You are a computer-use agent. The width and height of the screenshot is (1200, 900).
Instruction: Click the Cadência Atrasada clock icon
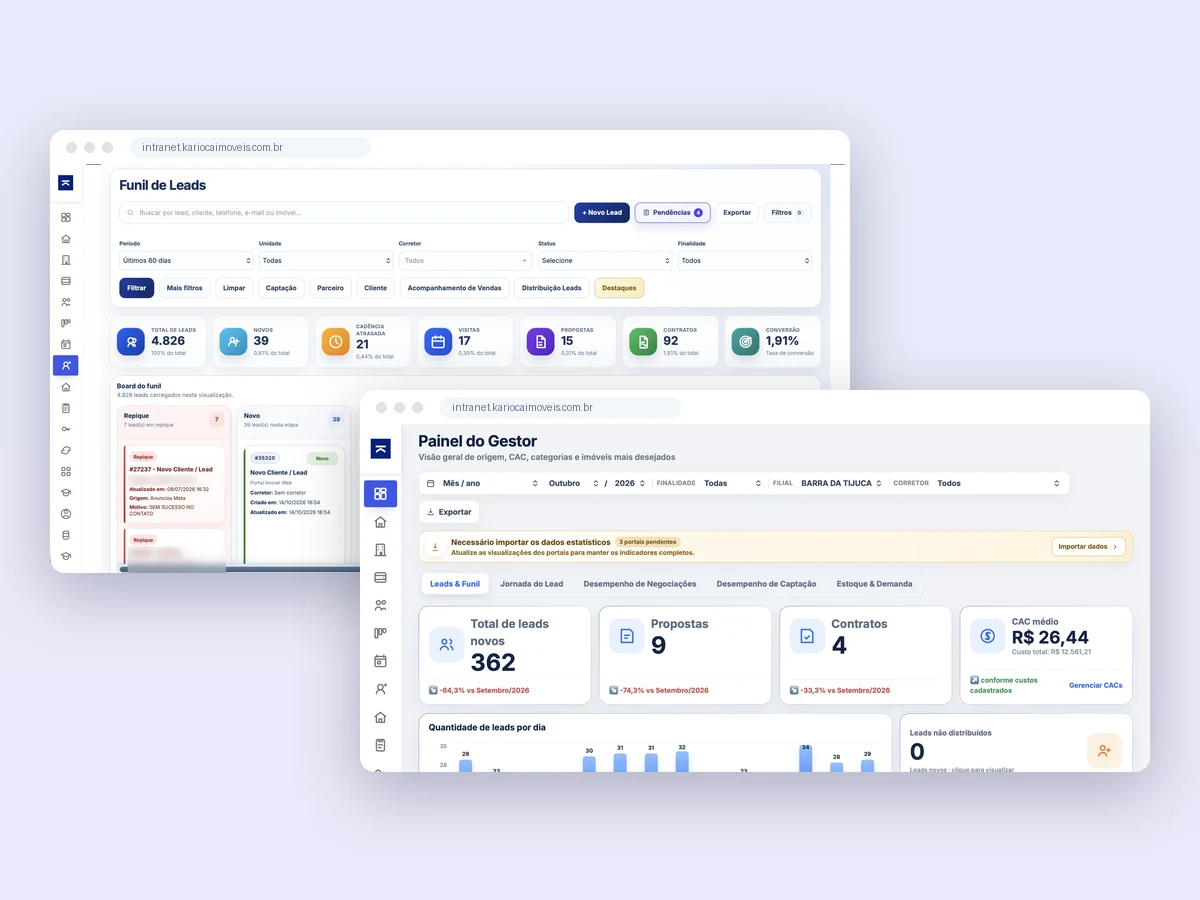(x=336, y=341)
